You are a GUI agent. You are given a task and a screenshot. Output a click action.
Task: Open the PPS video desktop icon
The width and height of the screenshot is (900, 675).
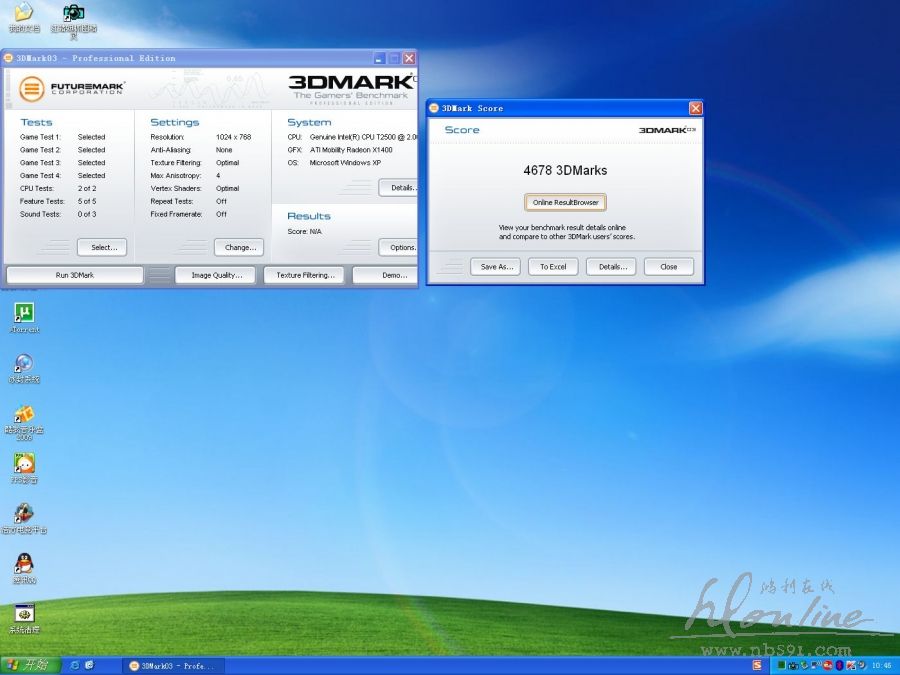tap(24, 464)
